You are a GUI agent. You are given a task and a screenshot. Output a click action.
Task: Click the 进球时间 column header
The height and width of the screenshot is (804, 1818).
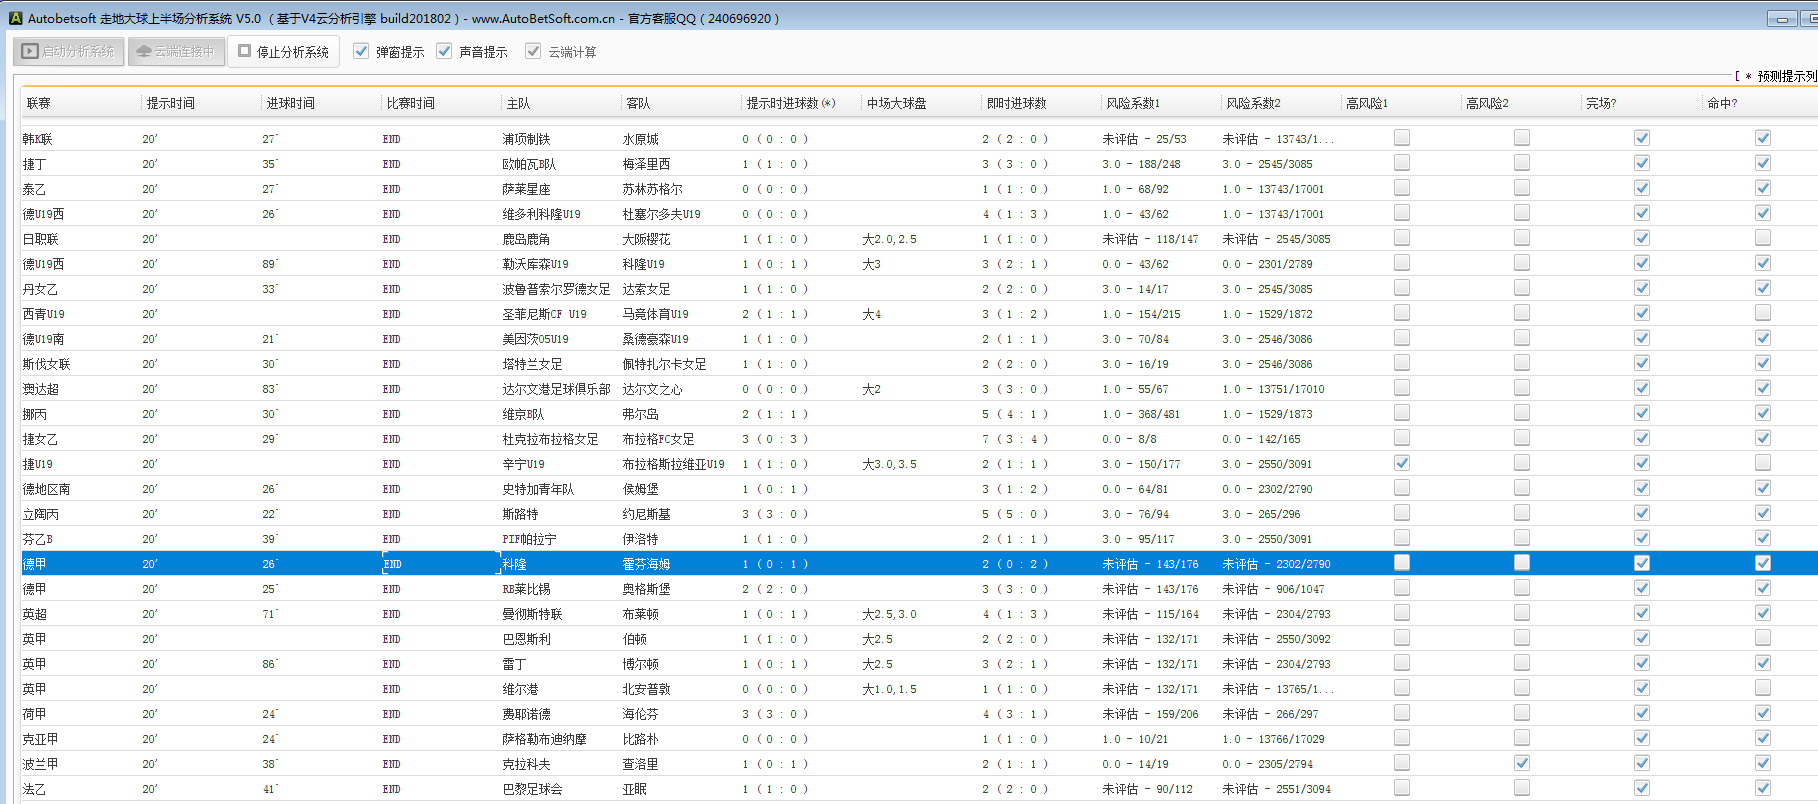(x=290, y=103)
